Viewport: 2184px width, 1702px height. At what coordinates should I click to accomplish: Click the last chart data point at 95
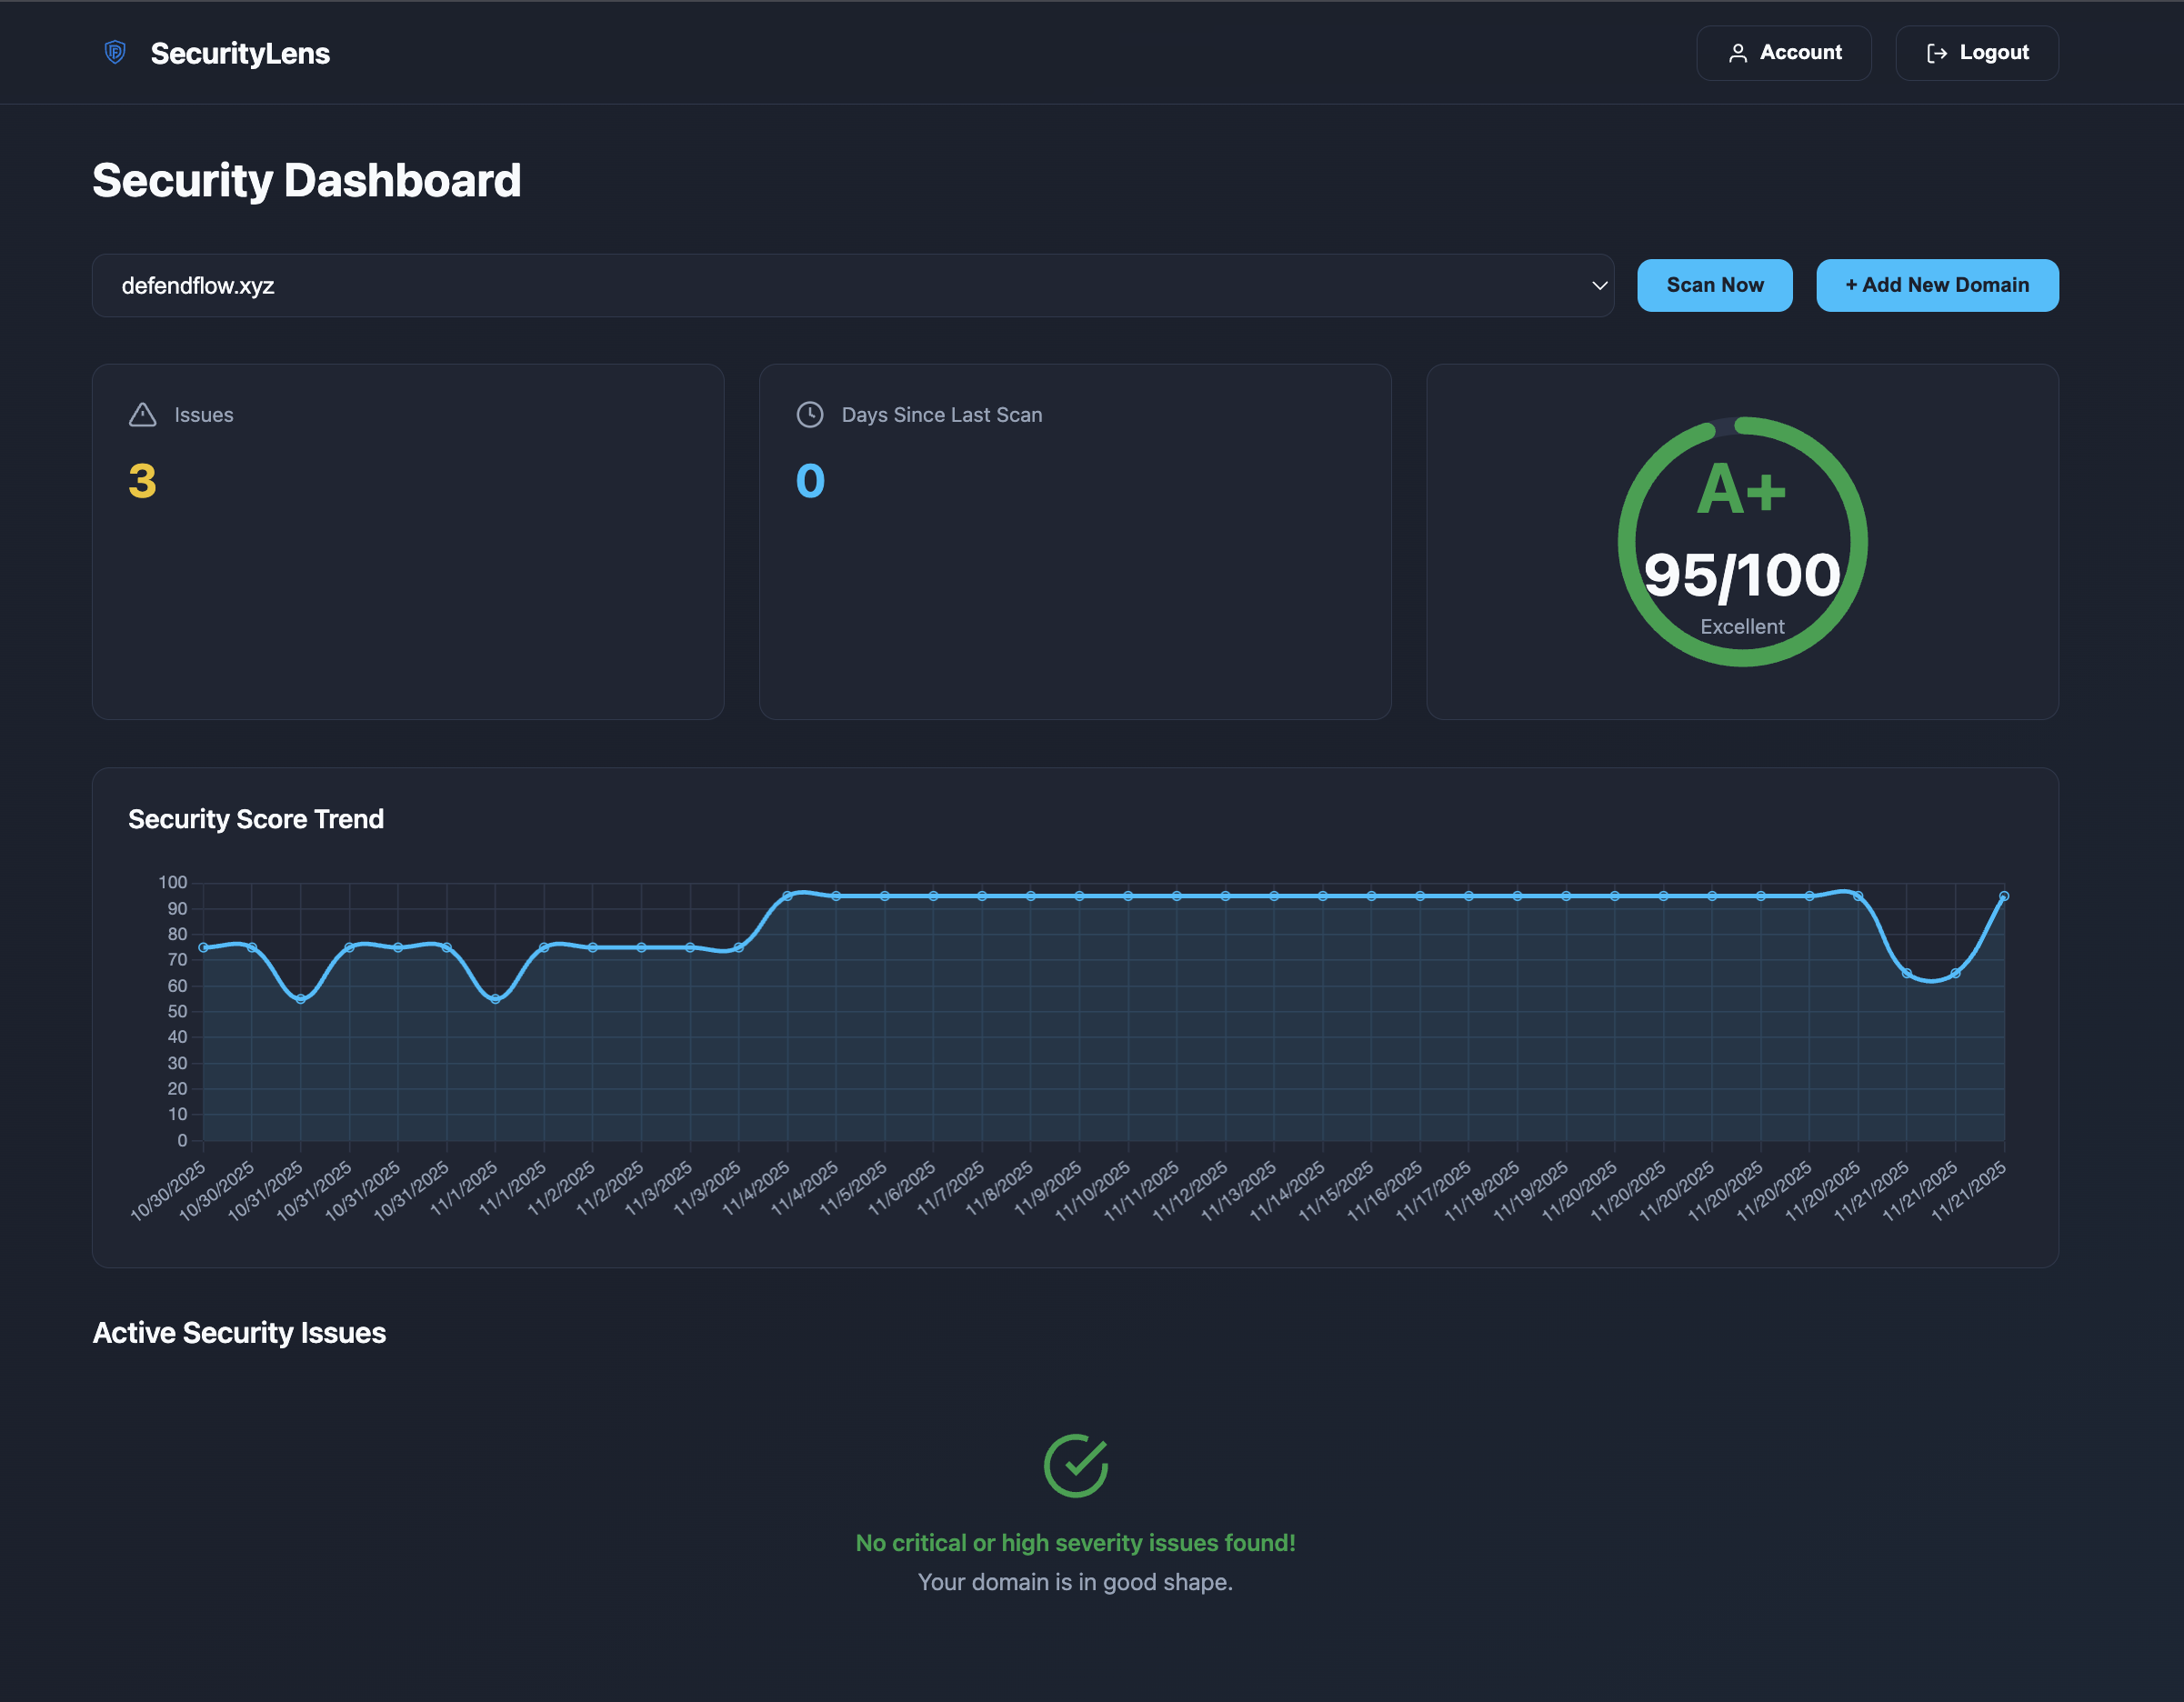pyautogui.click(x=2003, y=896)
